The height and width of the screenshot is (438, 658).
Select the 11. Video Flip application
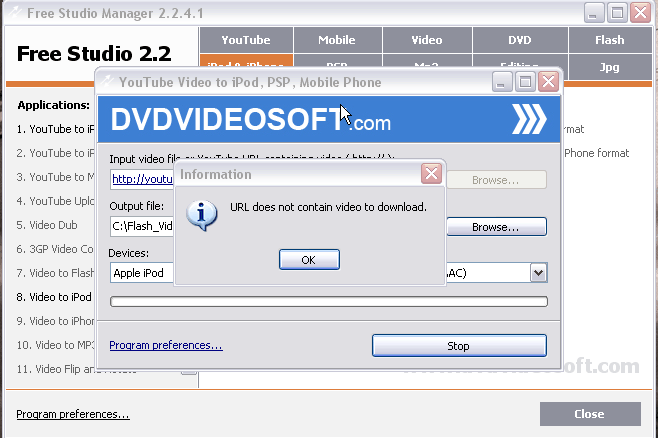pos(55,369)
